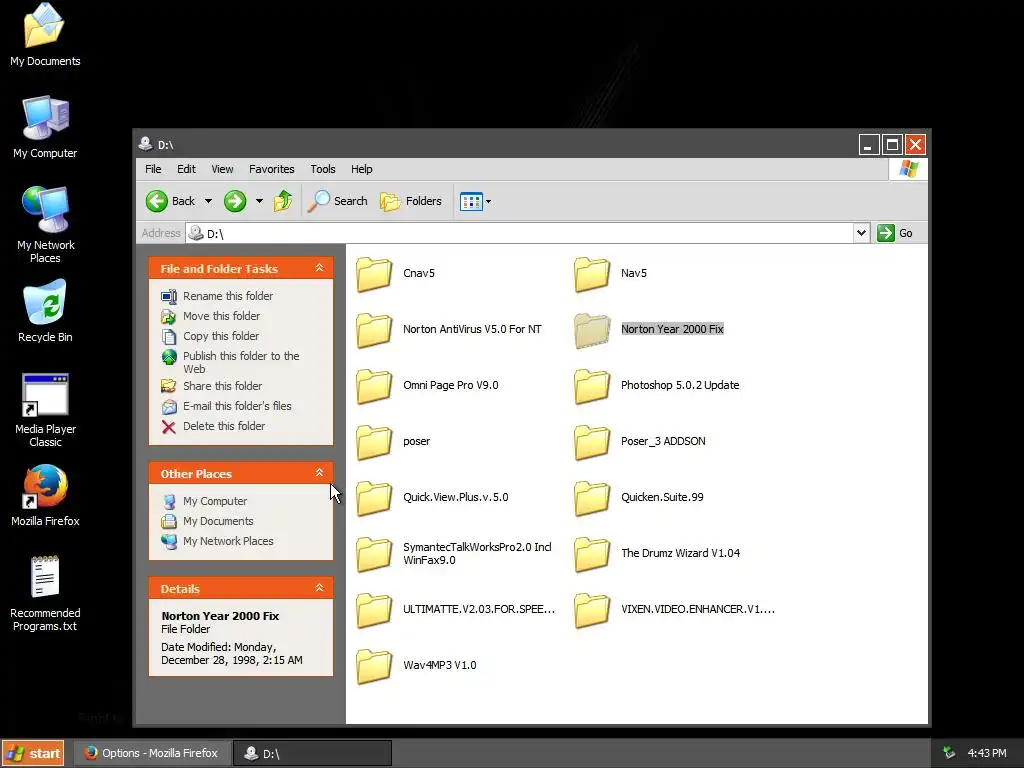
Task: Open the Back history dropdown arrow
Action: point(208,201)
